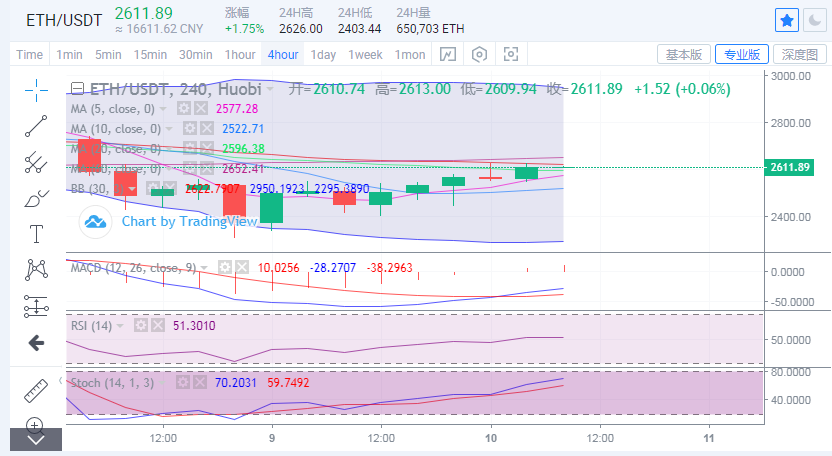Open the indicators chart icon
Viewport: 832px width, 456px height.
(x=448, y=54)
